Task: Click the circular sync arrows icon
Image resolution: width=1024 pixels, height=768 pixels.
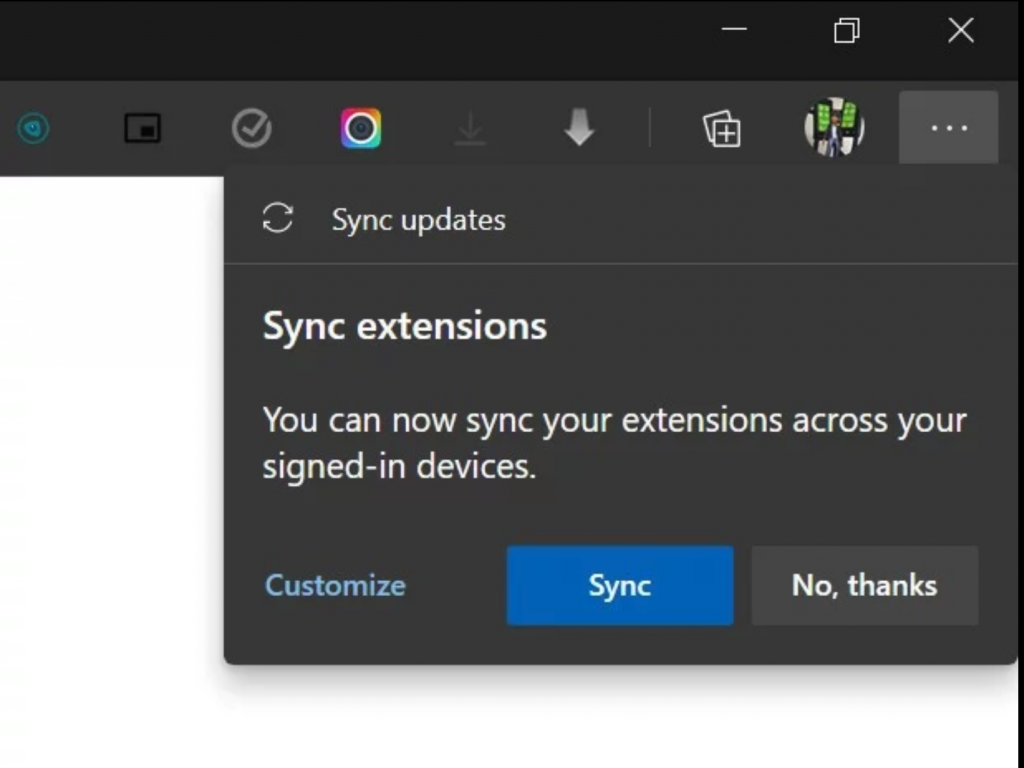Action: (277, 219)
